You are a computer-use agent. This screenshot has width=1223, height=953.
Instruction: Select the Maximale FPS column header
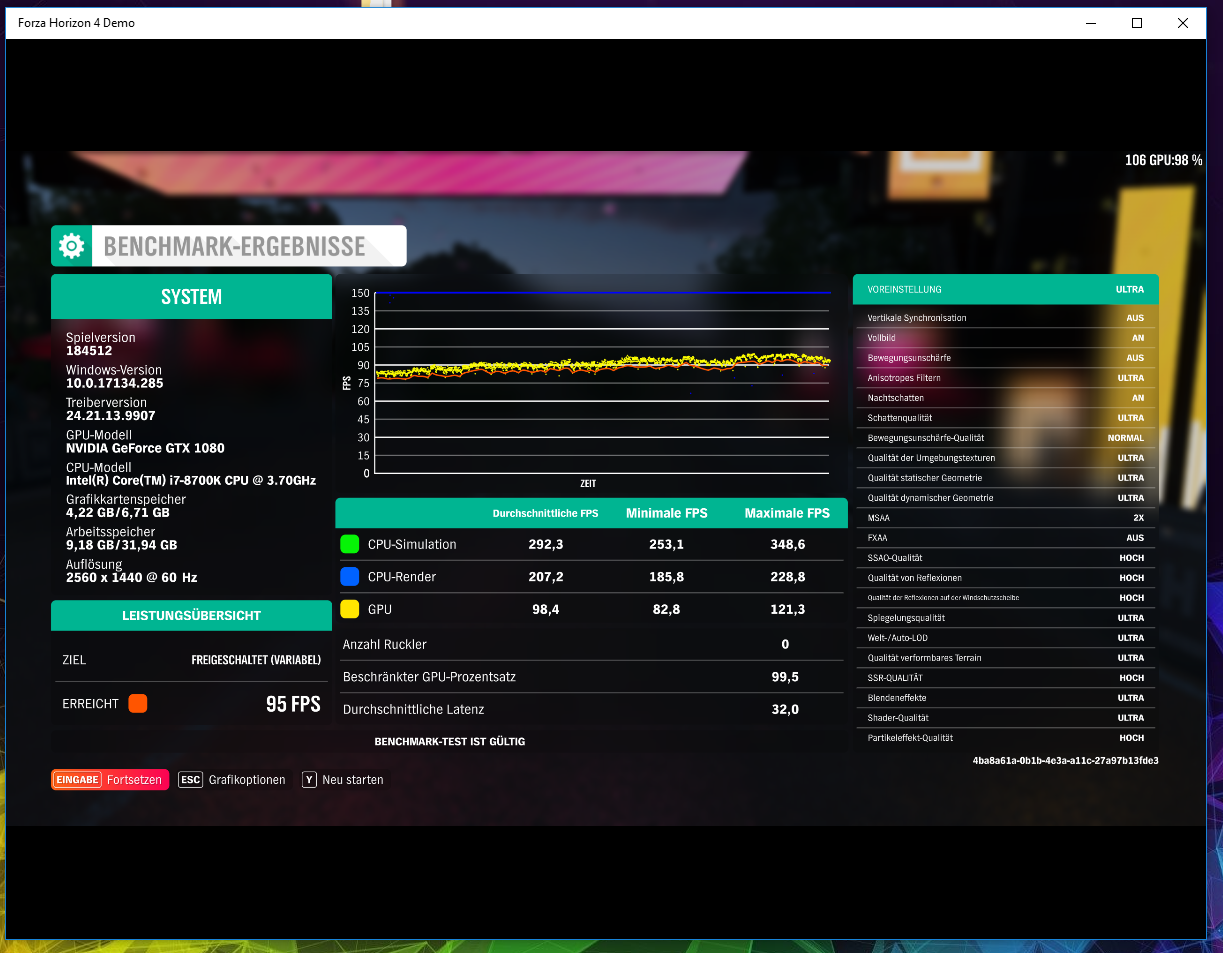tap(787, 513)
